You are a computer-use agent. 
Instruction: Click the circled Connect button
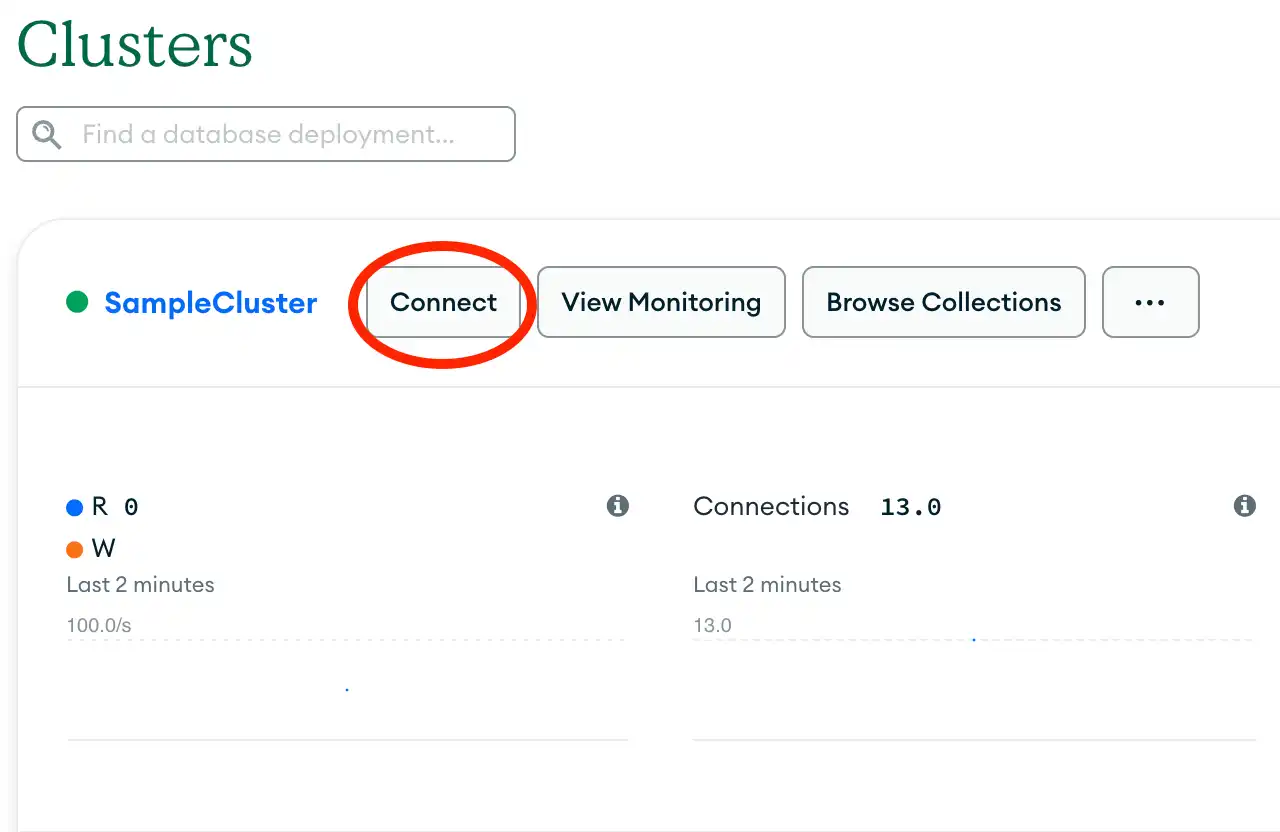[x=443, y=302]
